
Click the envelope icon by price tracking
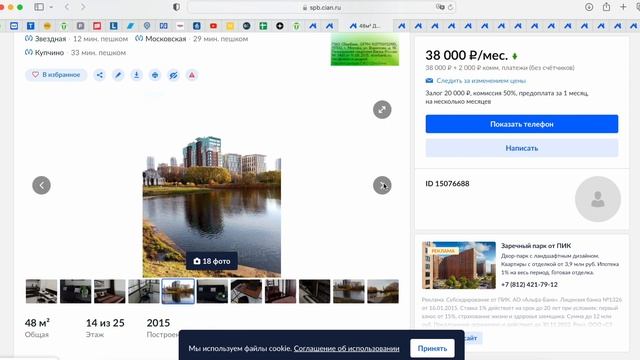(x=429, y=81)
